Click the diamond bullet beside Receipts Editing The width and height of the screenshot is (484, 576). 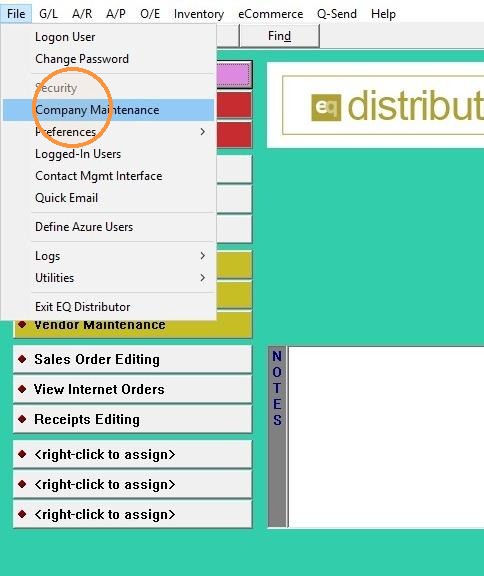point(22,419)
